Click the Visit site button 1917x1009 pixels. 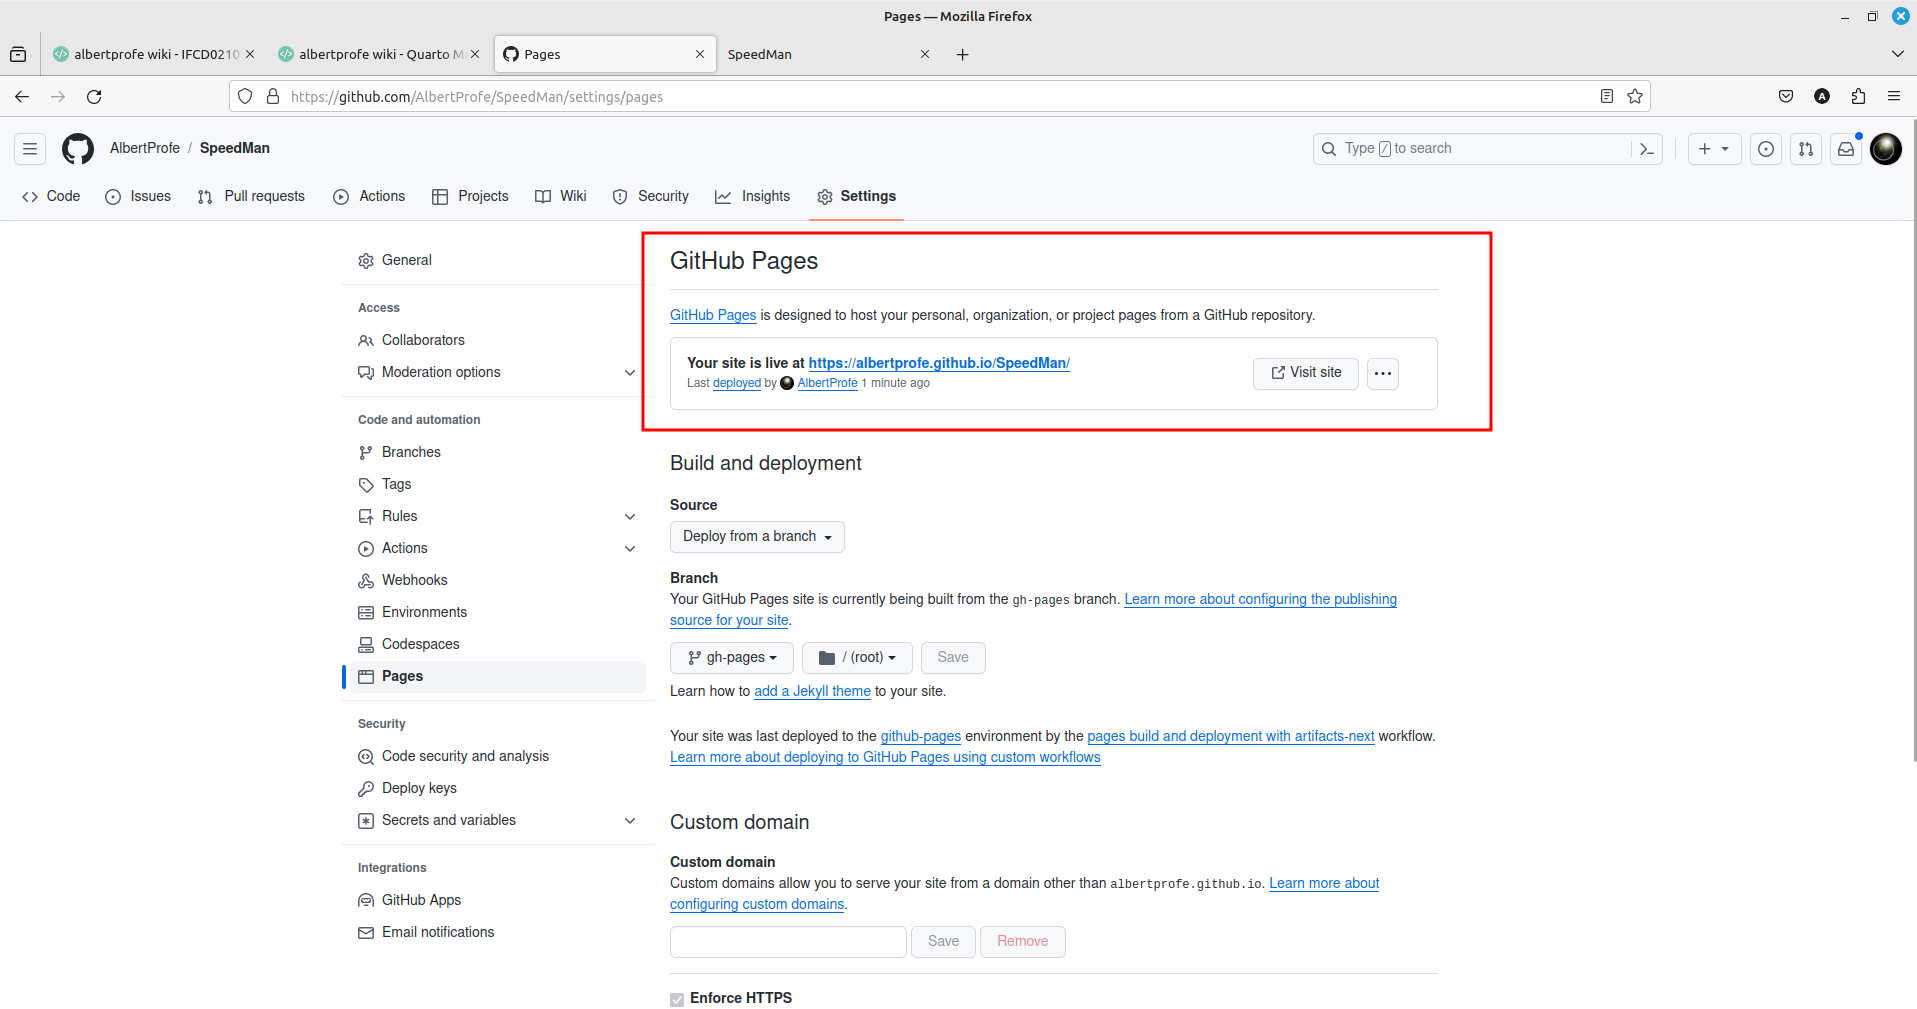[x=1306, y=374]
